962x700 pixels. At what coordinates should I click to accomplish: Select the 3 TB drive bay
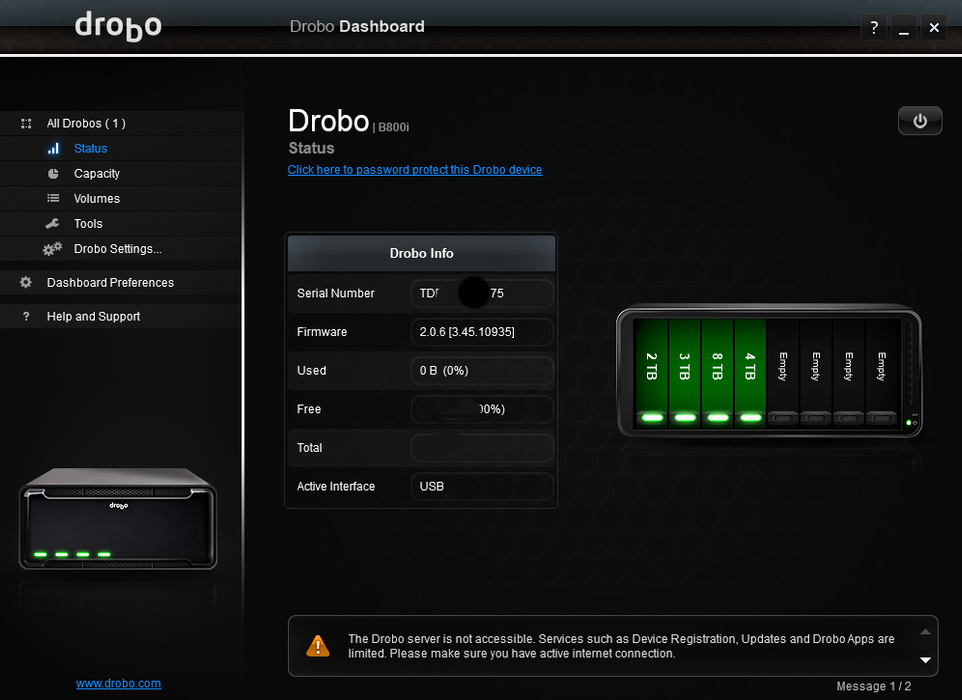[685, 372]
